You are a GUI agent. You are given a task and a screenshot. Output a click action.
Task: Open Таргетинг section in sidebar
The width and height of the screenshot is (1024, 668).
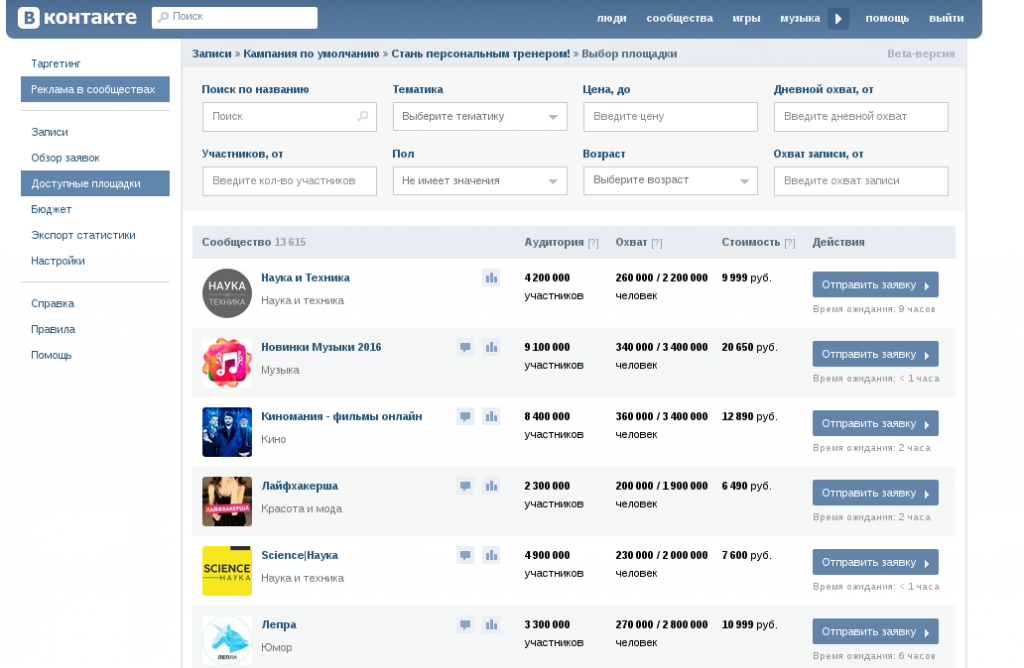56,63
